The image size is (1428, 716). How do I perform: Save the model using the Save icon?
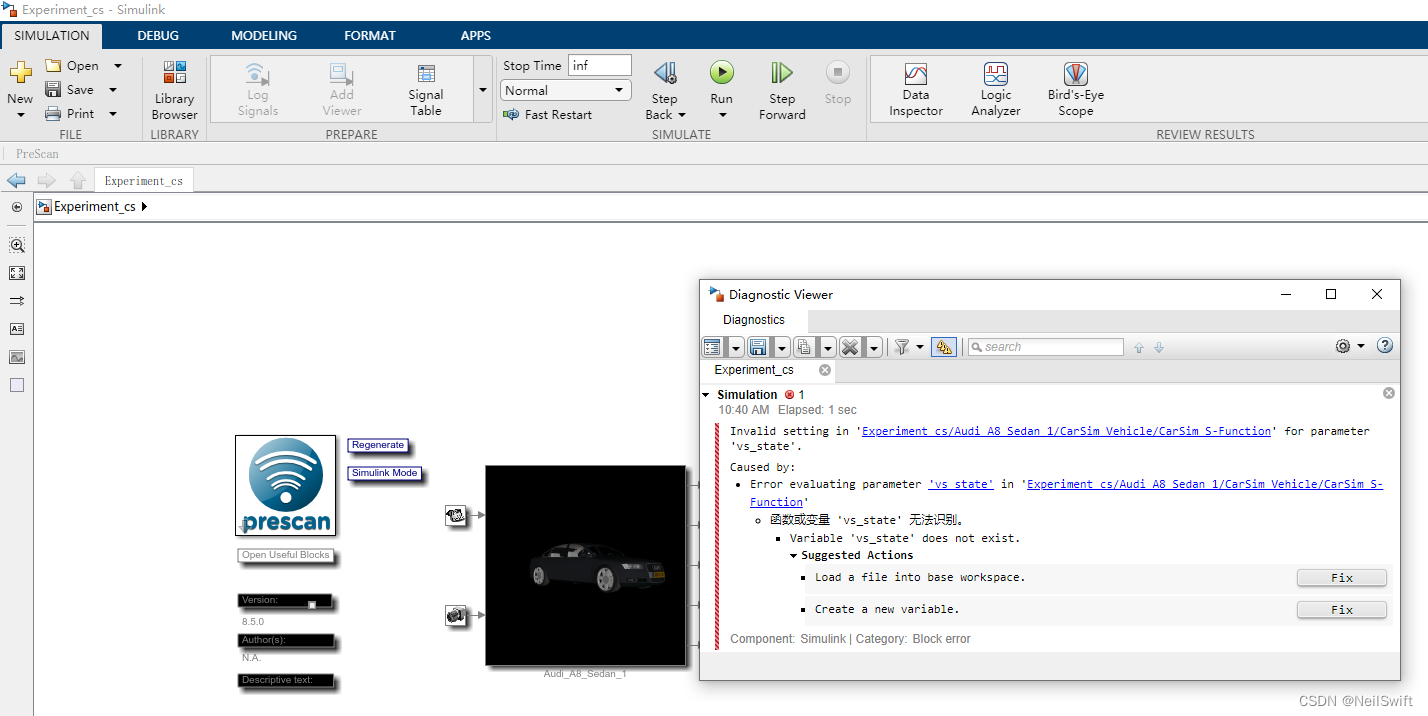tap(53, 90)
